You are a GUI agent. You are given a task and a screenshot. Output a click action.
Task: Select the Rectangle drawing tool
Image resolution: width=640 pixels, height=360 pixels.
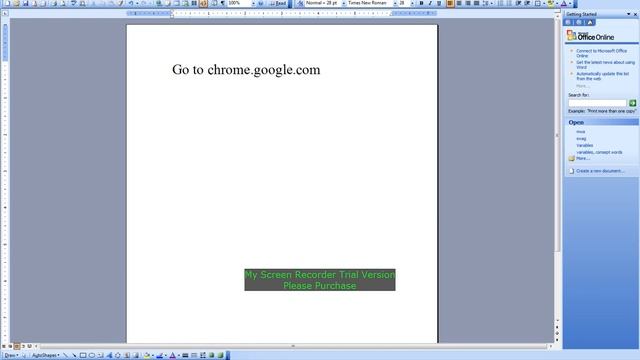(x=83, y=356)
